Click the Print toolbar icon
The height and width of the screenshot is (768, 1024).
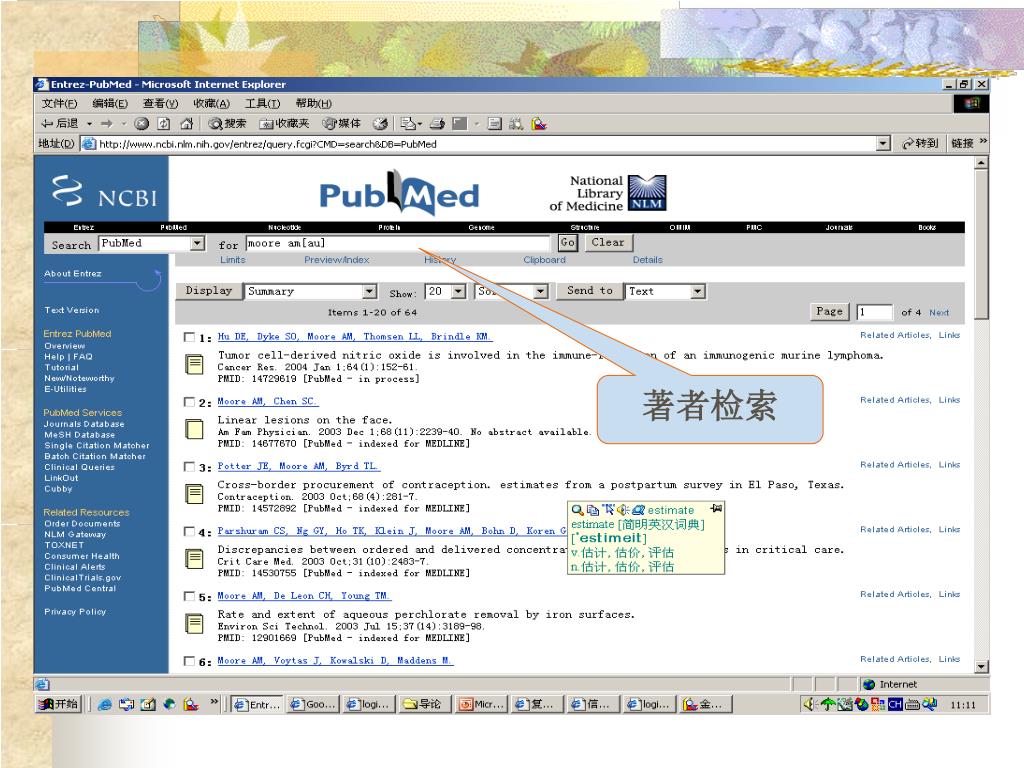[438, 123]
